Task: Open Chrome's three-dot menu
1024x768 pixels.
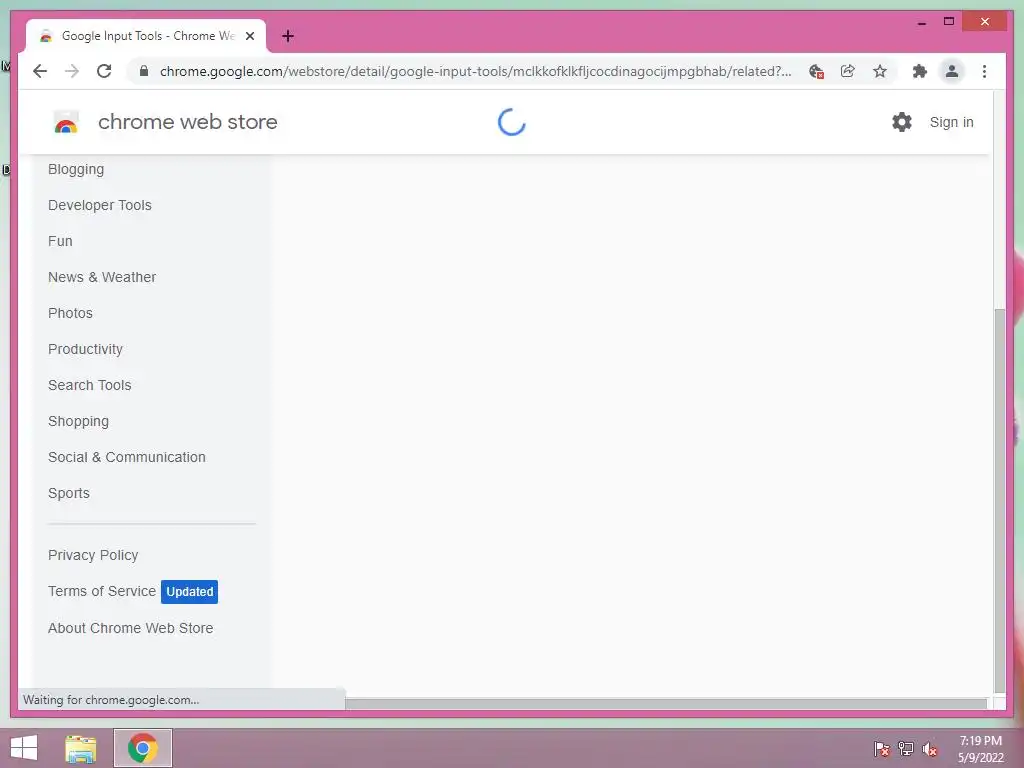Action: pyautogui.click(x=984, y=71)
